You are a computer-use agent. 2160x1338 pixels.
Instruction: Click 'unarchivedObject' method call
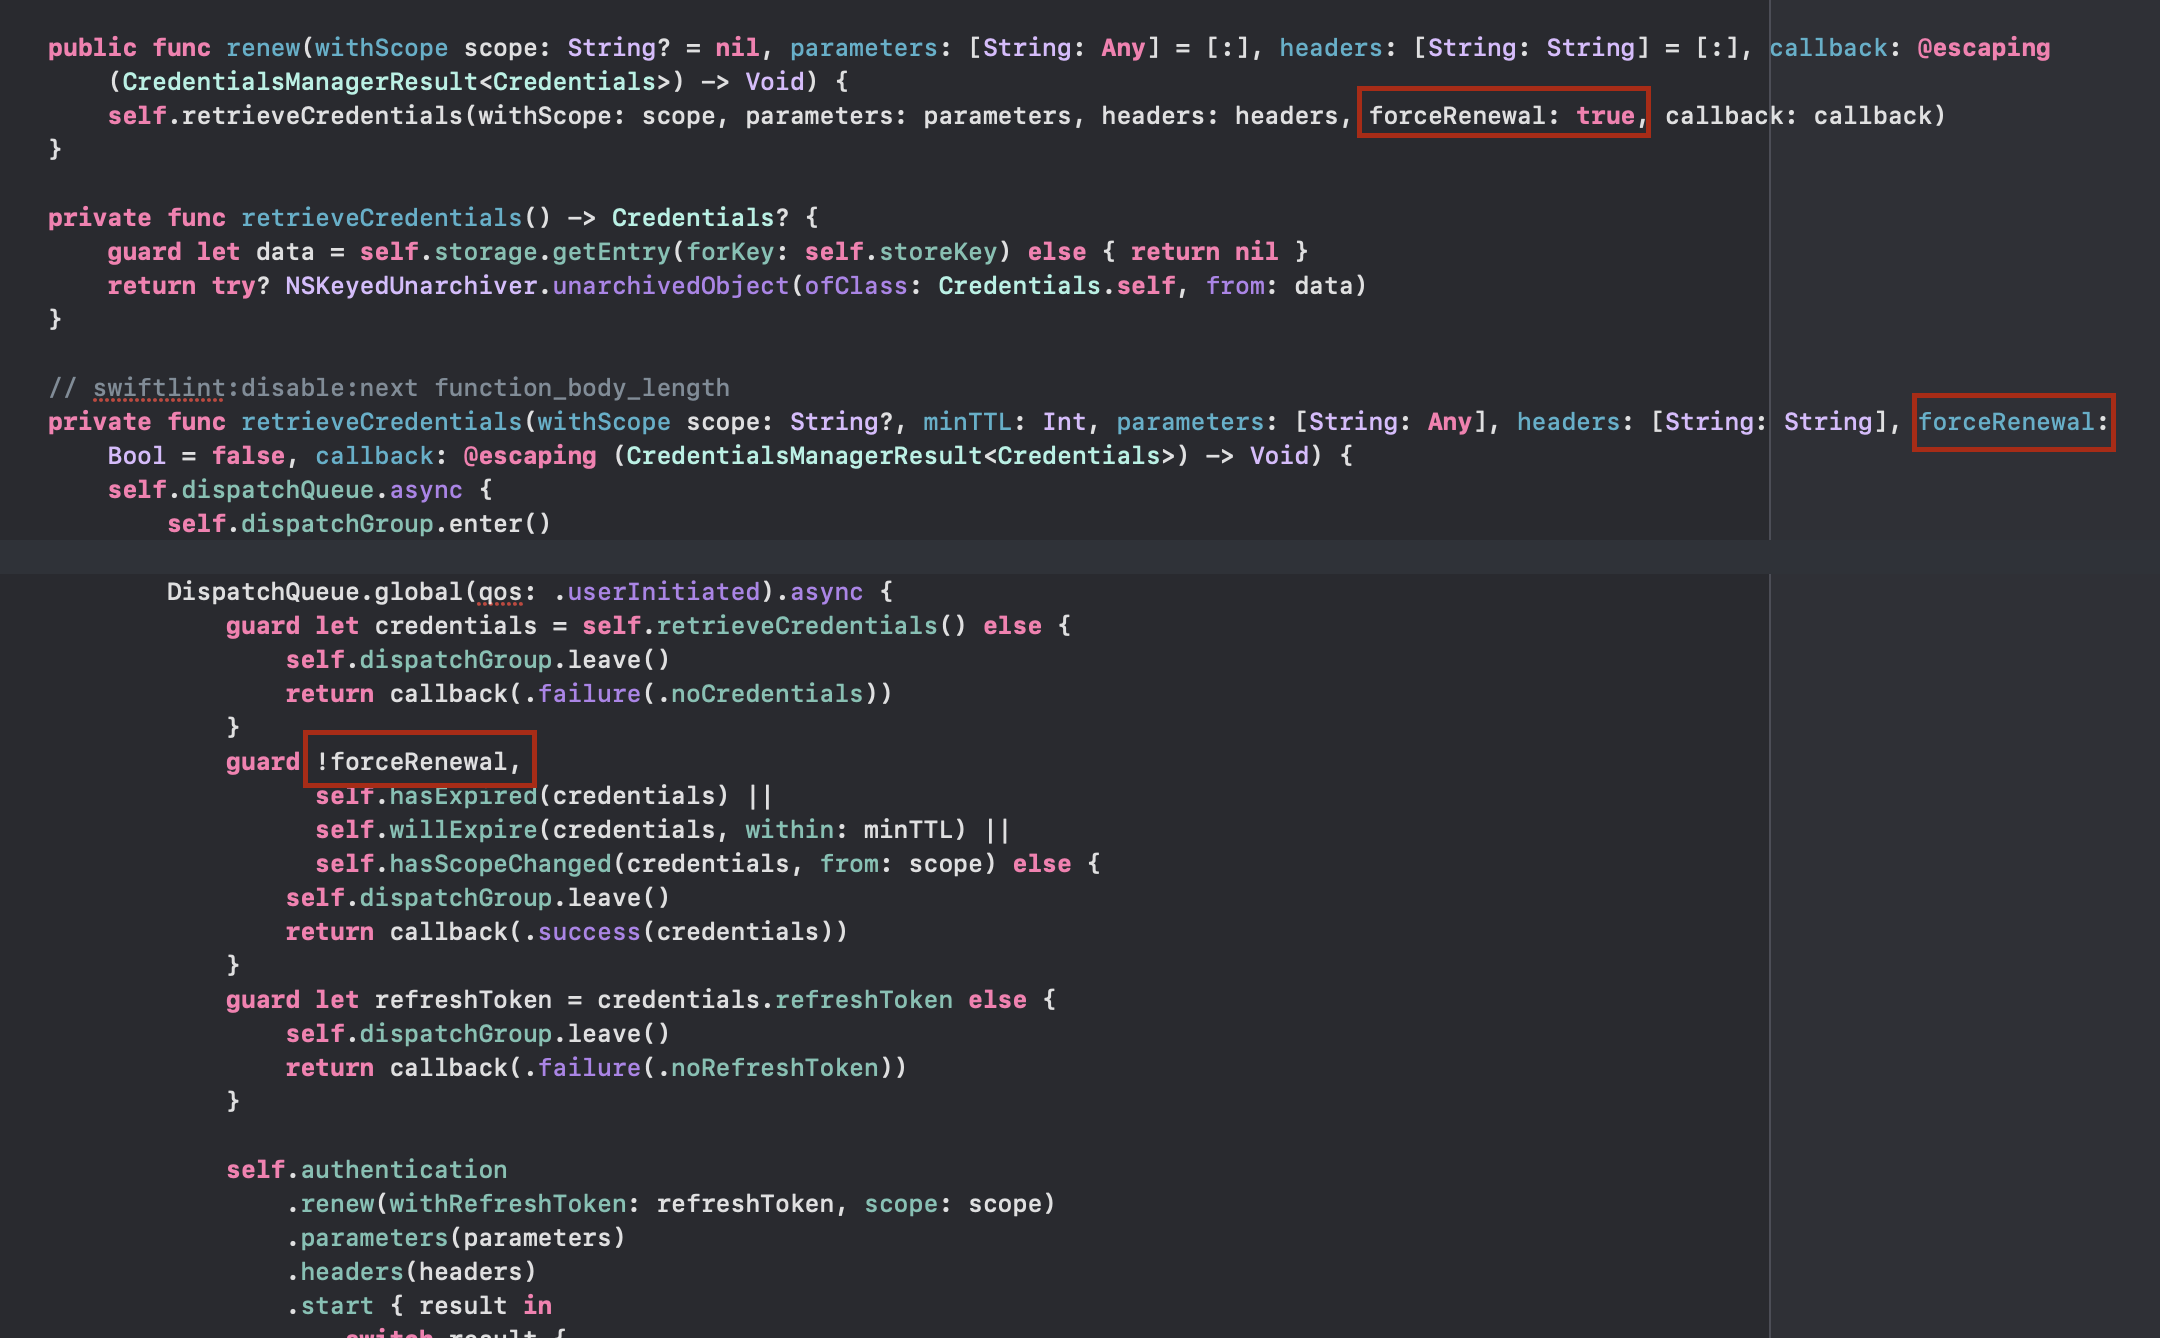tap(670, 286)
